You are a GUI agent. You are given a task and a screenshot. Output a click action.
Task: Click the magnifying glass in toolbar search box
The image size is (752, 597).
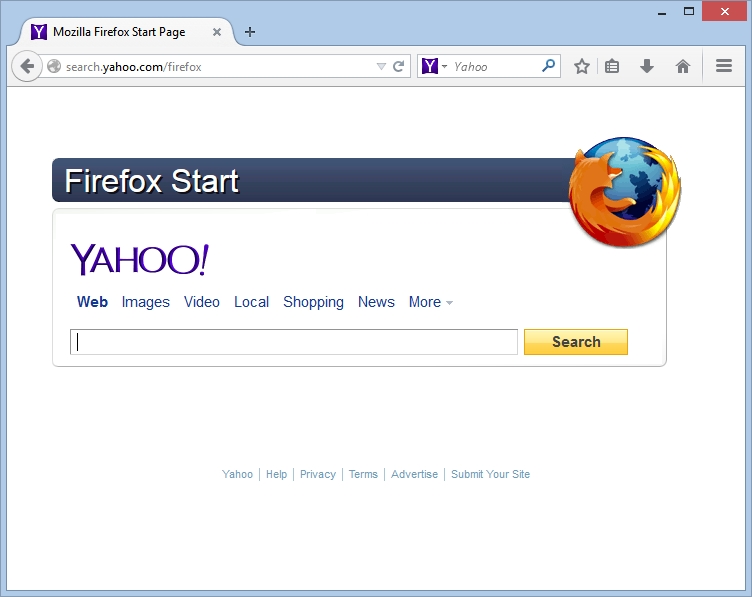(548, 66)
